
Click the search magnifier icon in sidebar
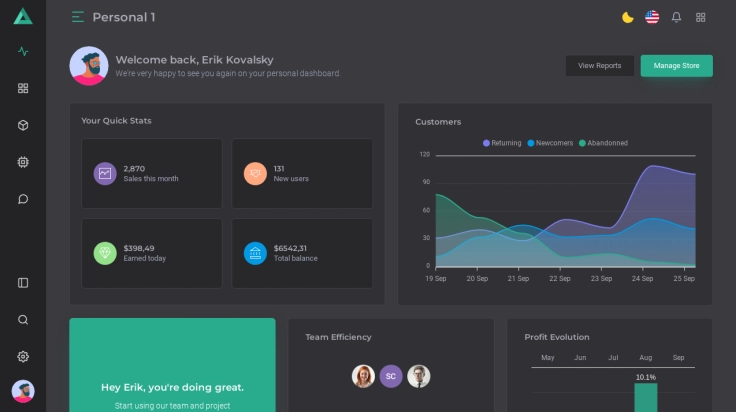23,320
